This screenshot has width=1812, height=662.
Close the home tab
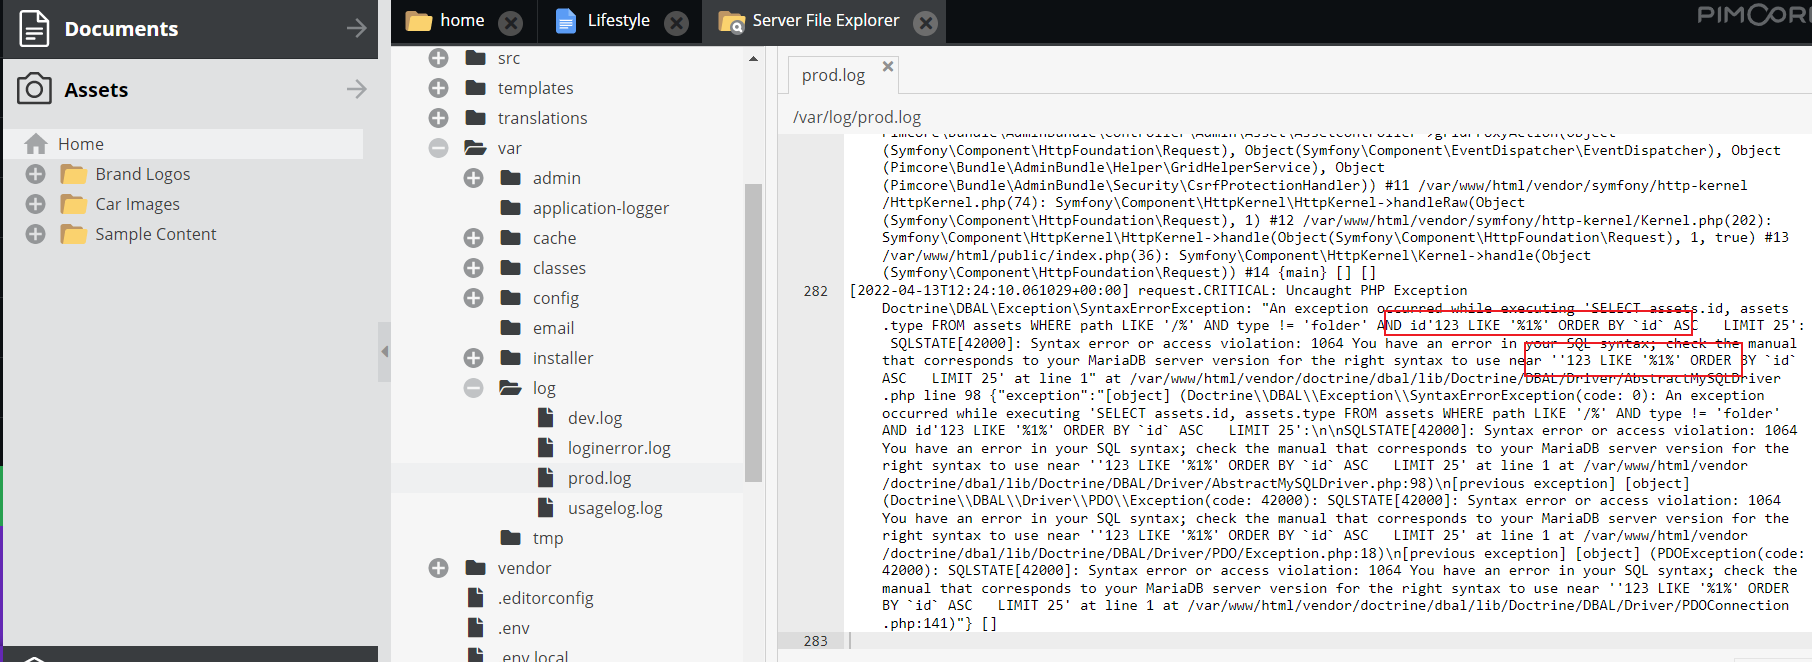click(511, 22)
